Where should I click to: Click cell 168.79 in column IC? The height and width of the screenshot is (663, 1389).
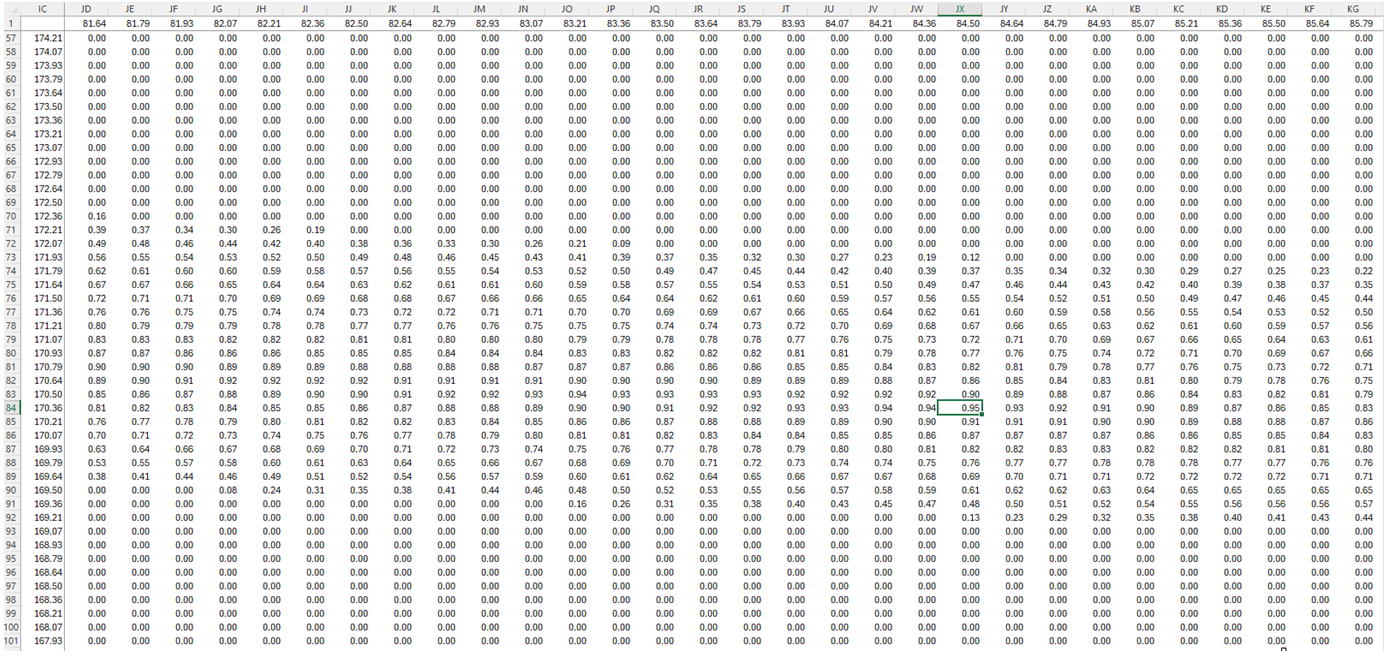(x=42, y=558)
